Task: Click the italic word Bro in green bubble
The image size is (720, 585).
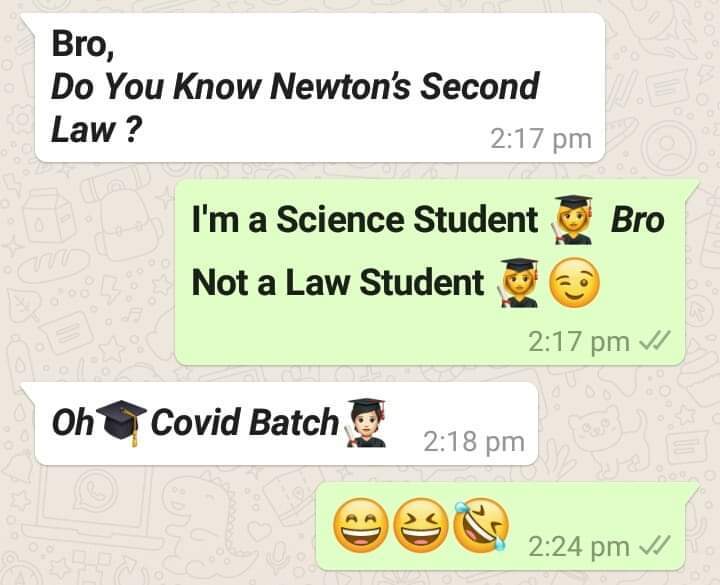Action: (637, 220)
